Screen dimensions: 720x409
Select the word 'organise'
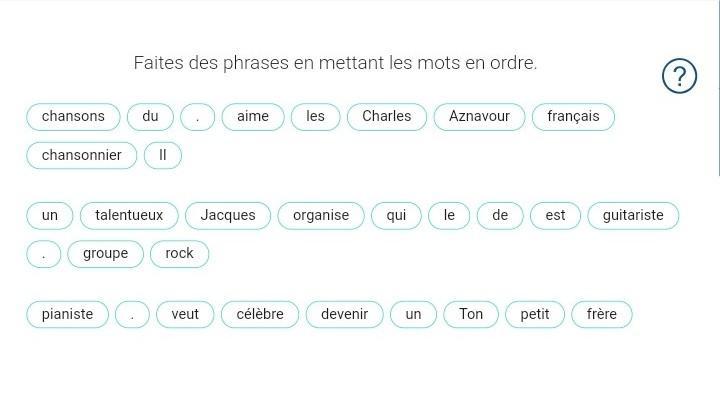pos(321,215)
